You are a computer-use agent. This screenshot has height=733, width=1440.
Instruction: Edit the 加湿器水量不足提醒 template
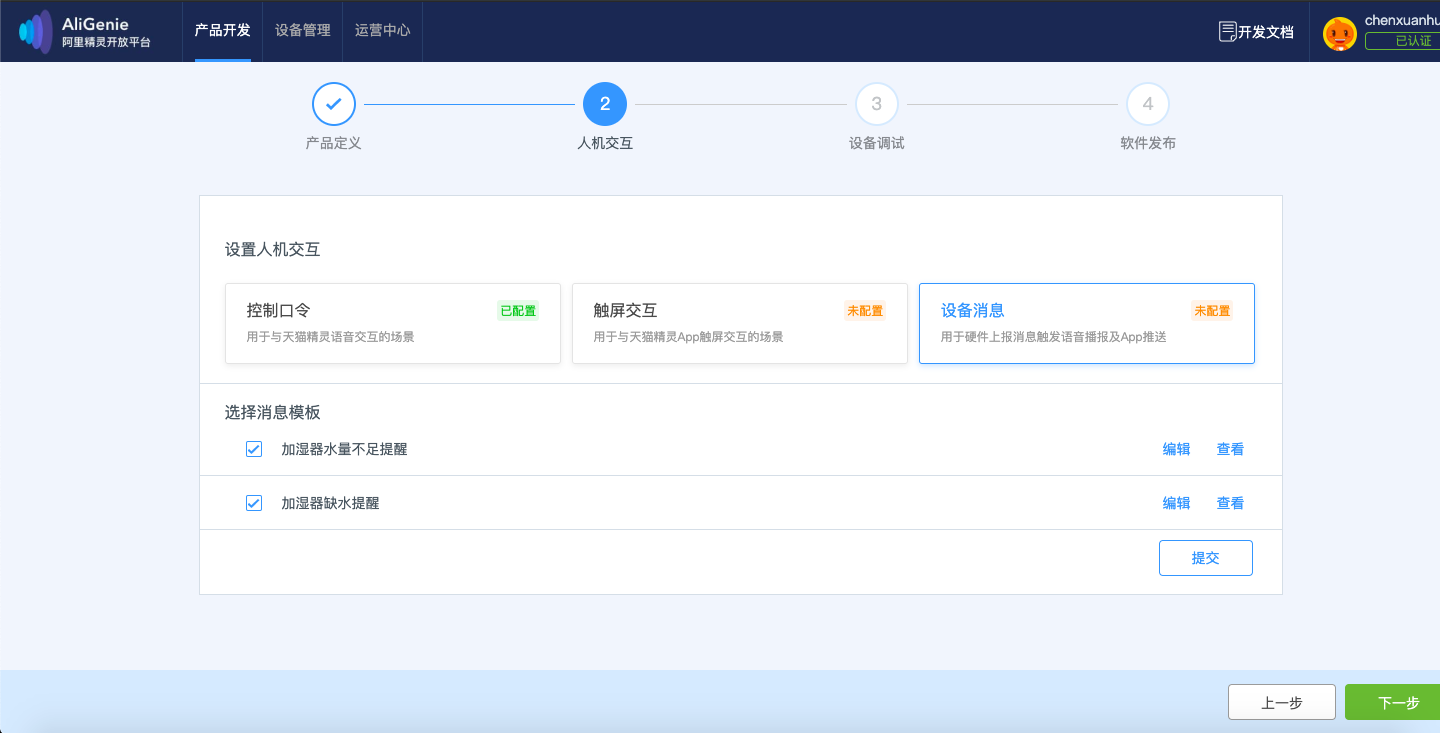(x=1177, y=450)
